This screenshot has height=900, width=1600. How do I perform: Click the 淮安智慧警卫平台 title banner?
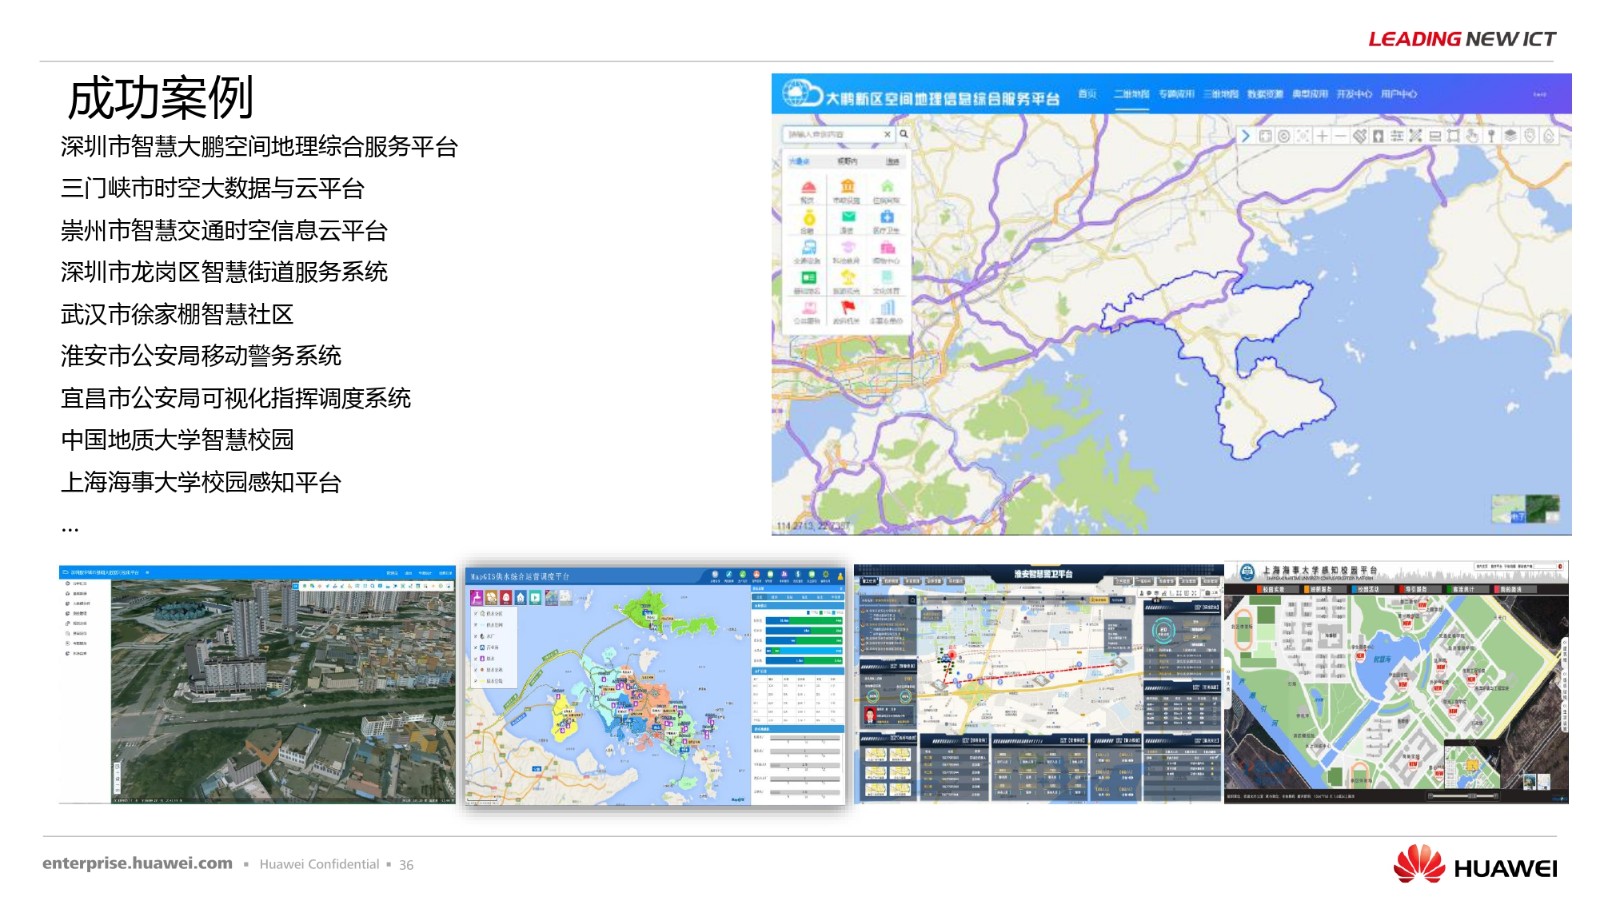point(1042,574)
